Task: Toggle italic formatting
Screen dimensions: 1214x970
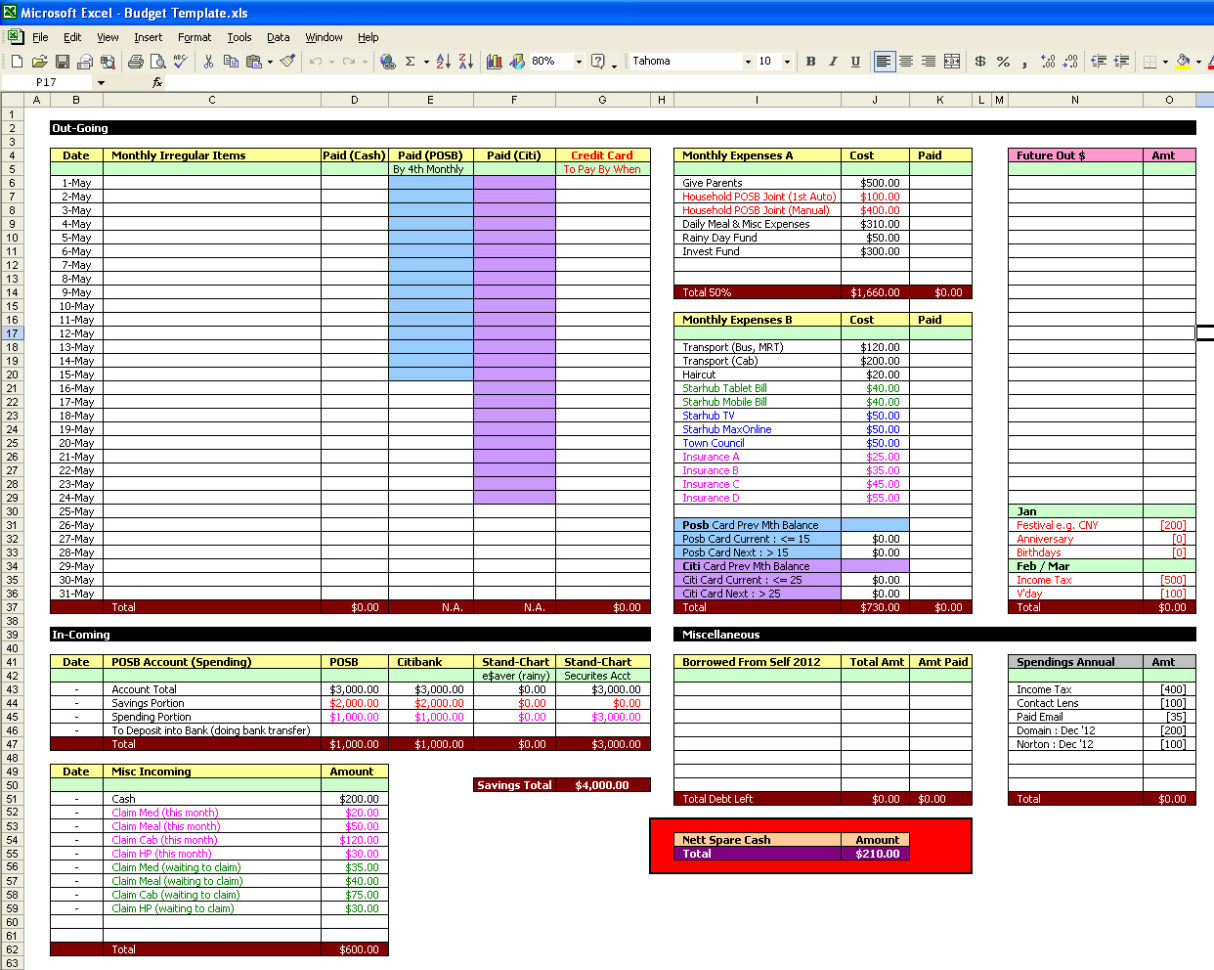Action: pos(833,61)
